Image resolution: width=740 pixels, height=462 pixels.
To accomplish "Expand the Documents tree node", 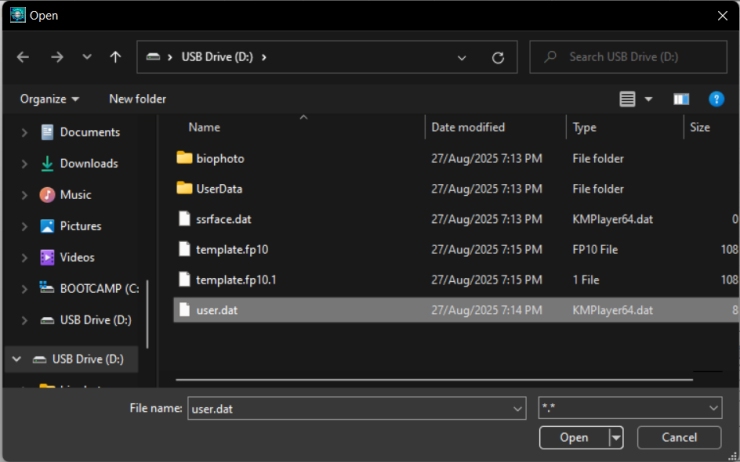I will (24, 133).
